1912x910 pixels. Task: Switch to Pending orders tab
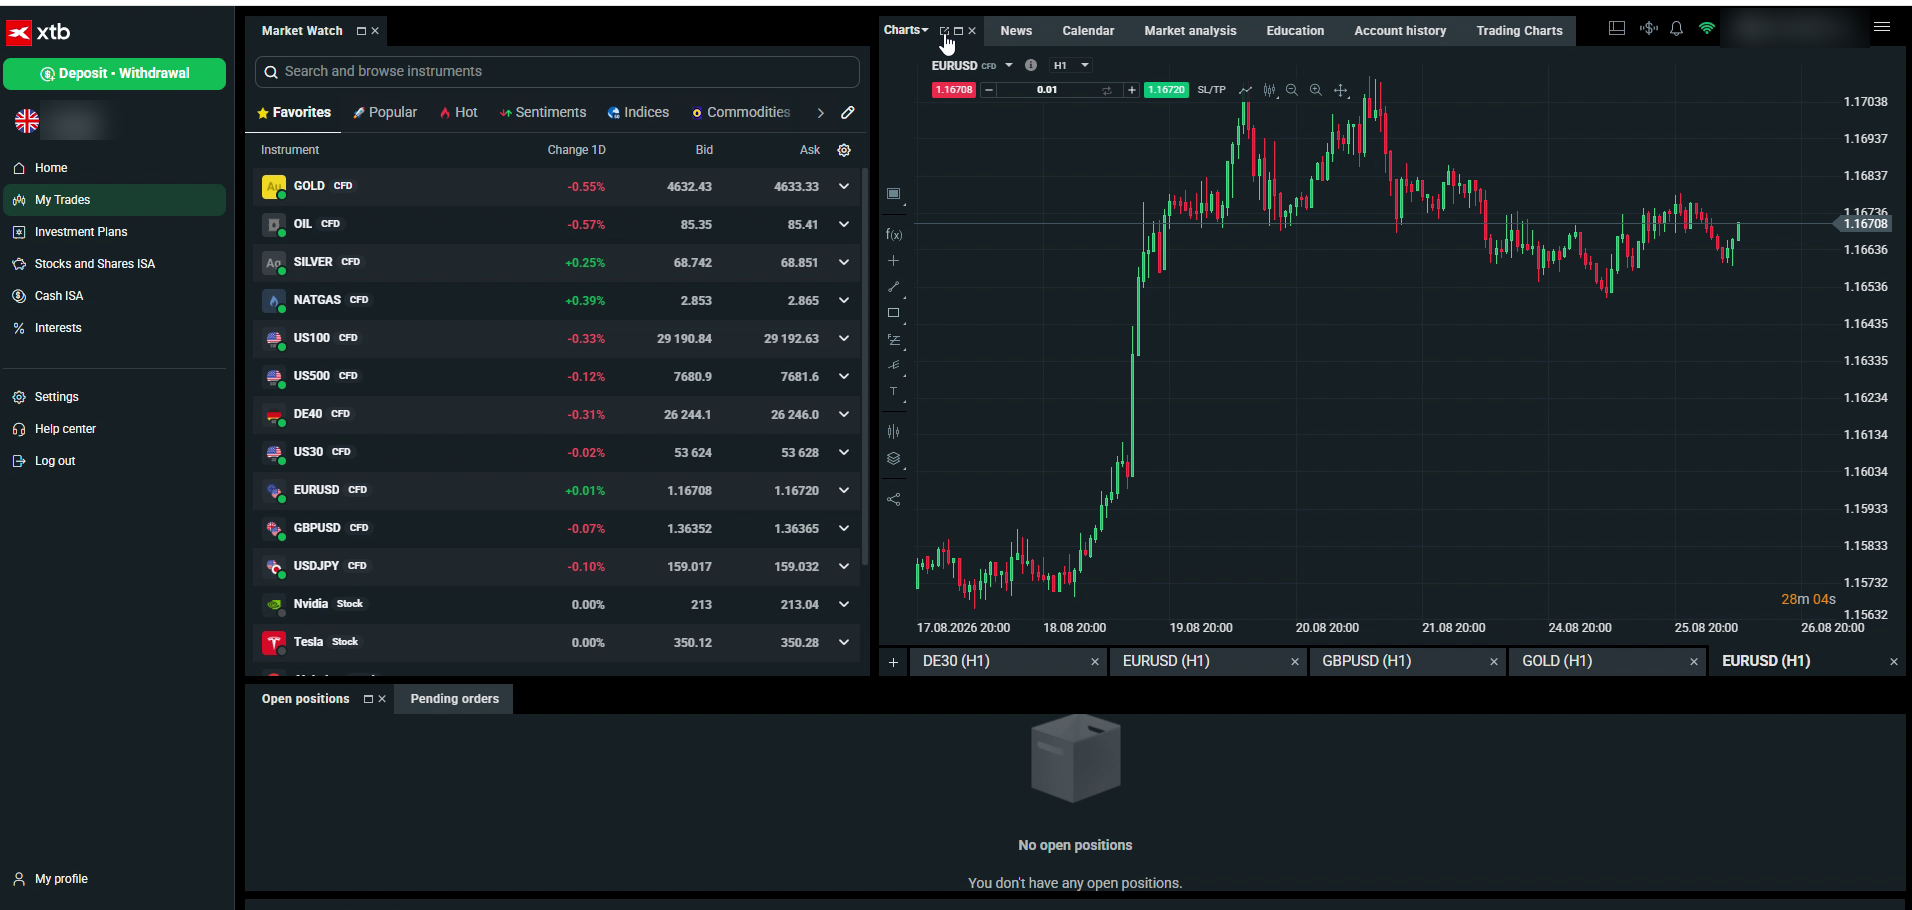(454, 699)
